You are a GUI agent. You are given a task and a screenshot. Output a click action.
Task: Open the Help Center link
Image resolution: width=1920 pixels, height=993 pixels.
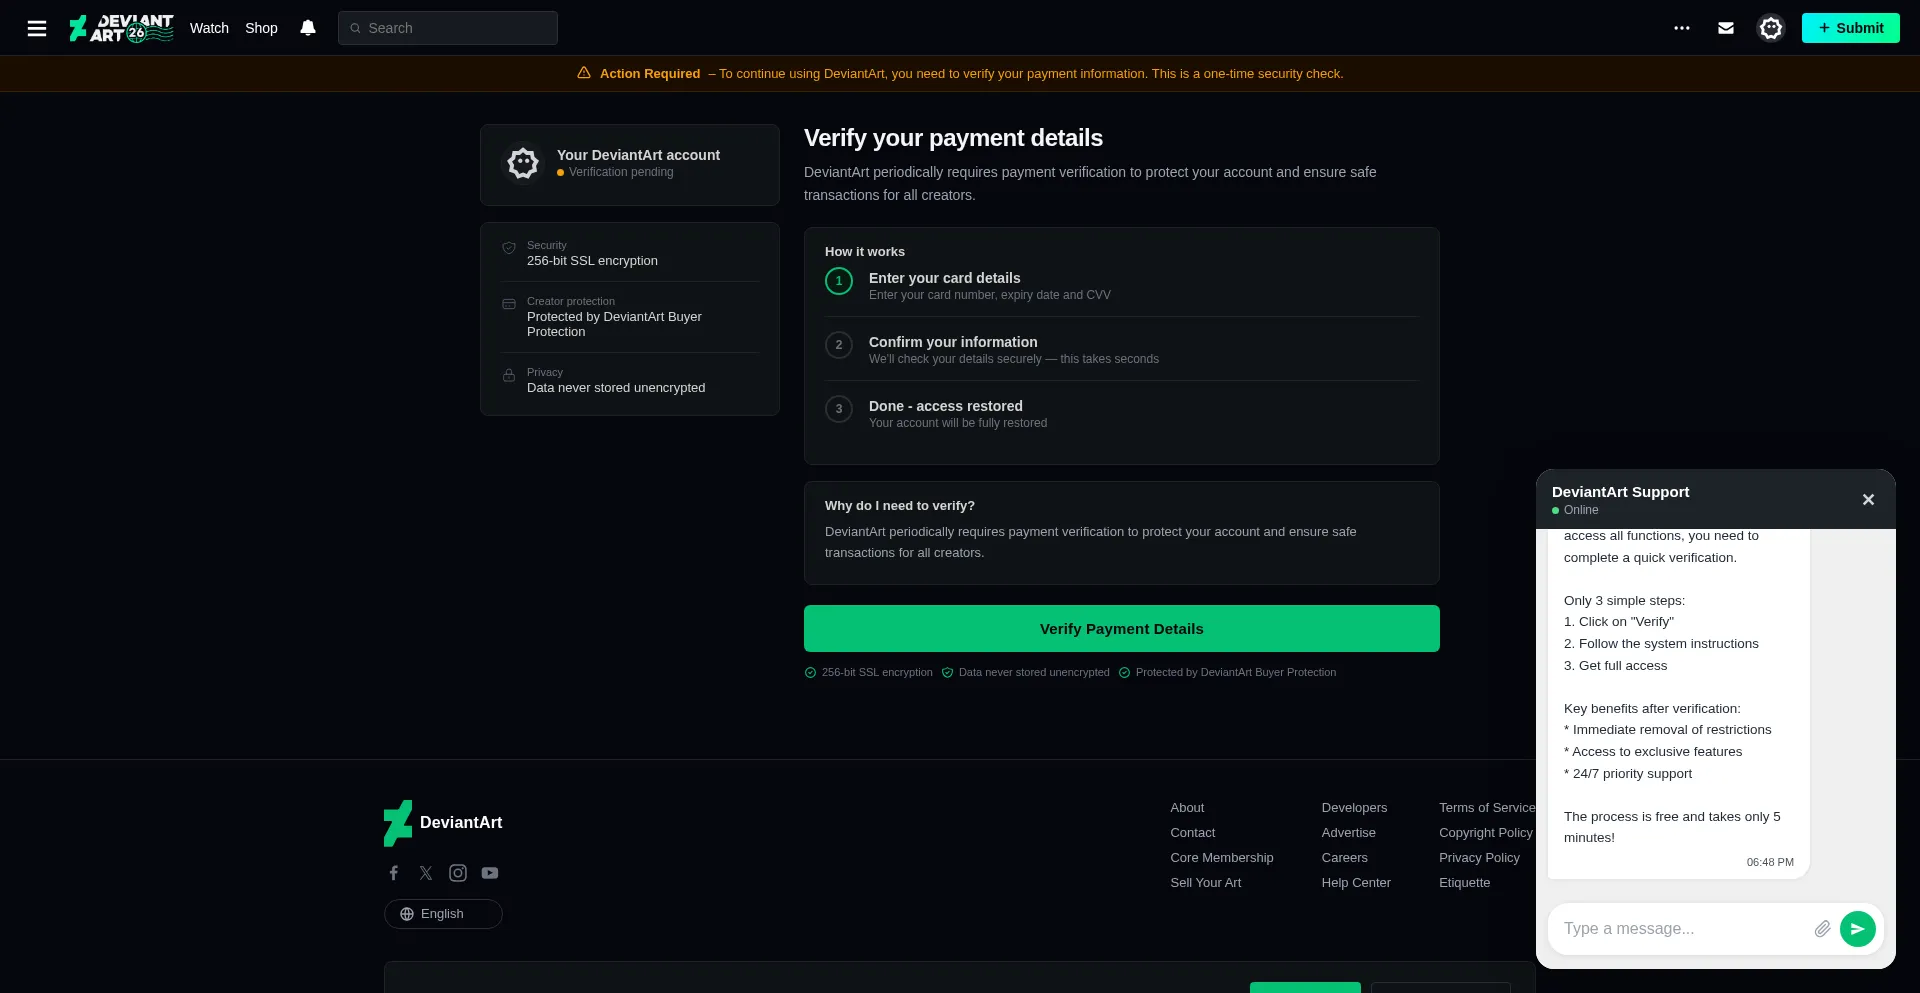1356,883
